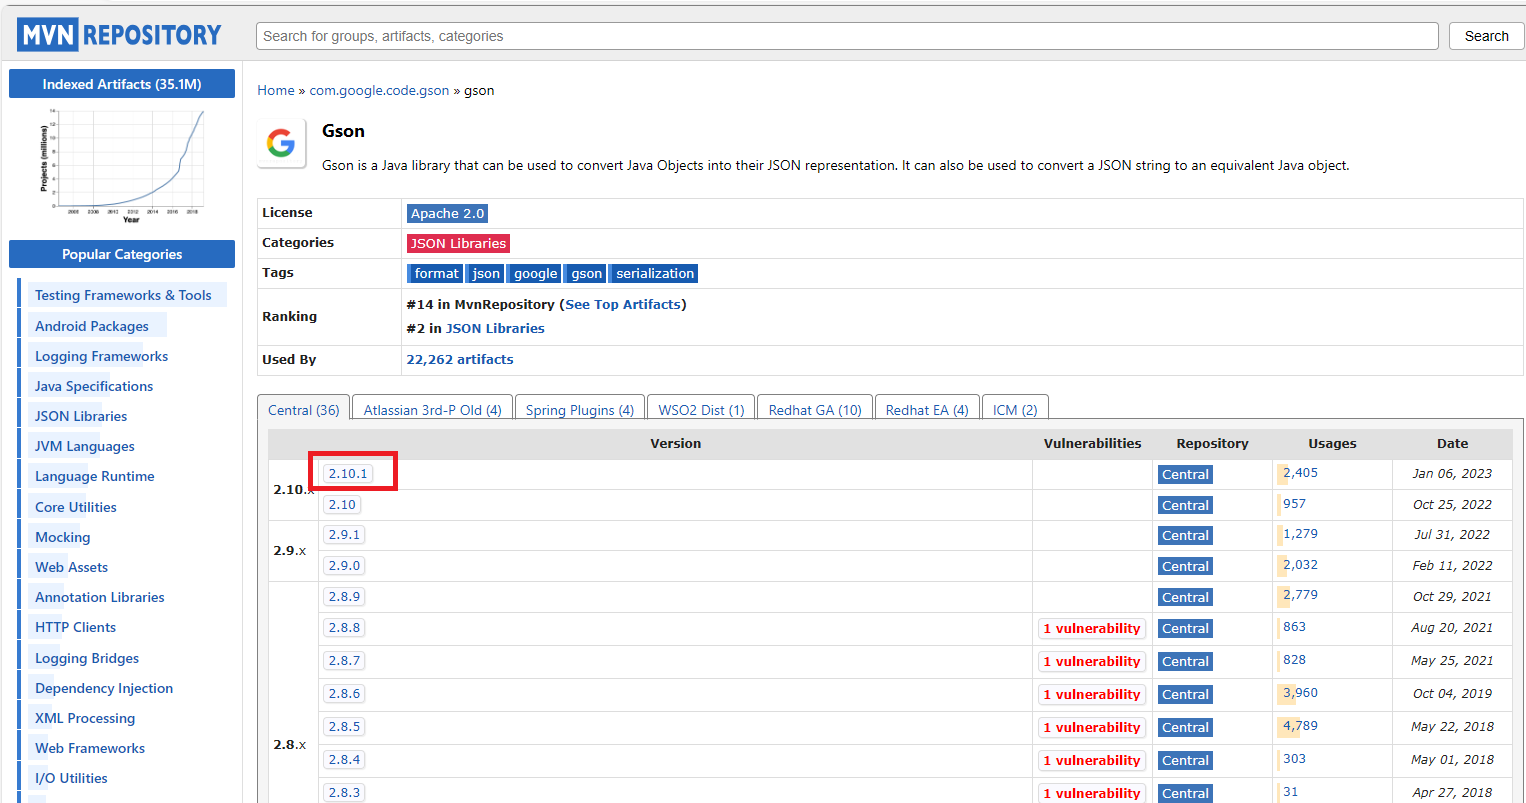Viewport: 1526px width, 803px height.
Task: Open version 2.8.4
Action: tap(344, 759)
